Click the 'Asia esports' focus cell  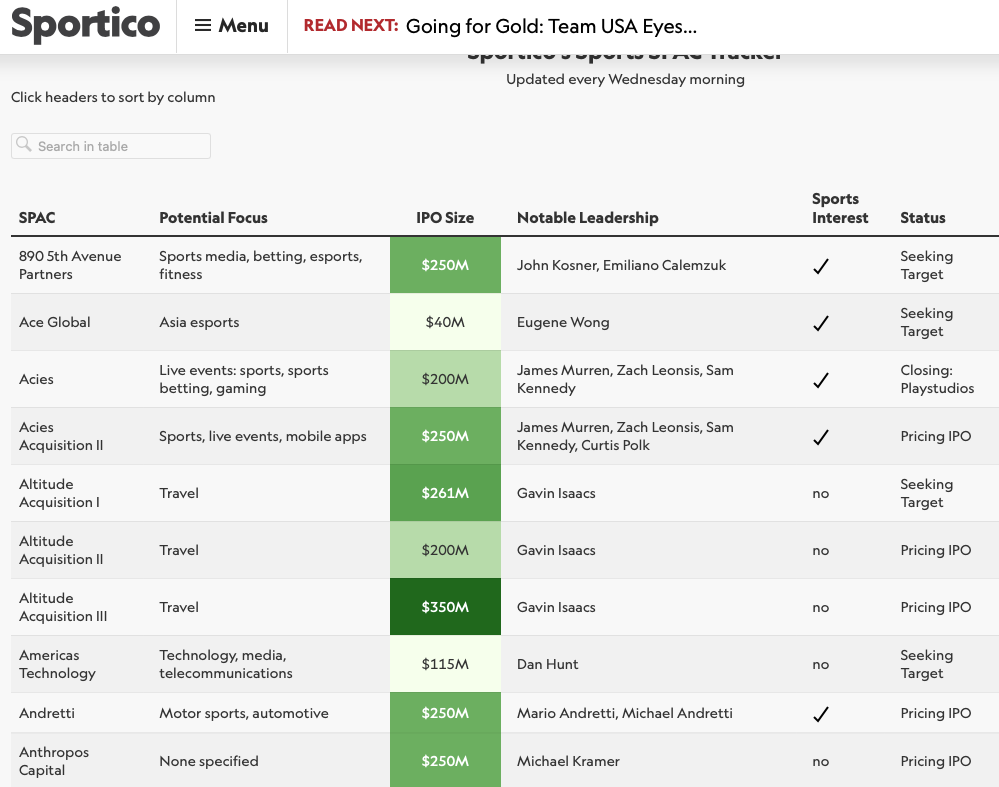(199, 322)
